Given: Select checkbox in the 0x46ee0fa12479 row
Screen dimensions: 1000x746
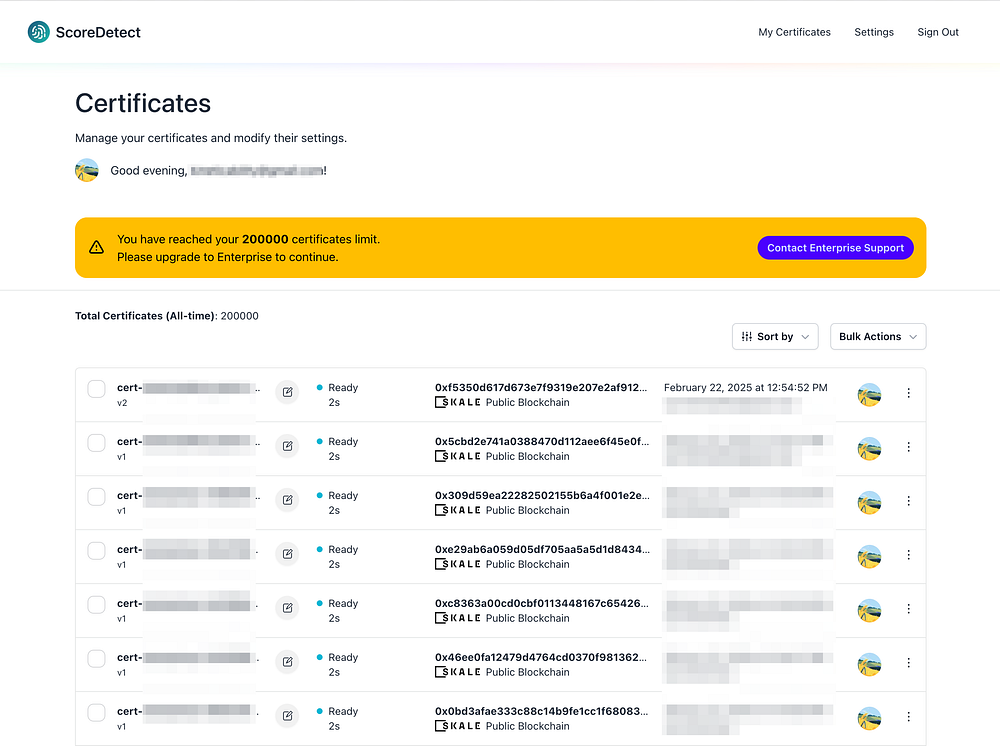Looking at the screenshot, I should [x=96, y=659].
